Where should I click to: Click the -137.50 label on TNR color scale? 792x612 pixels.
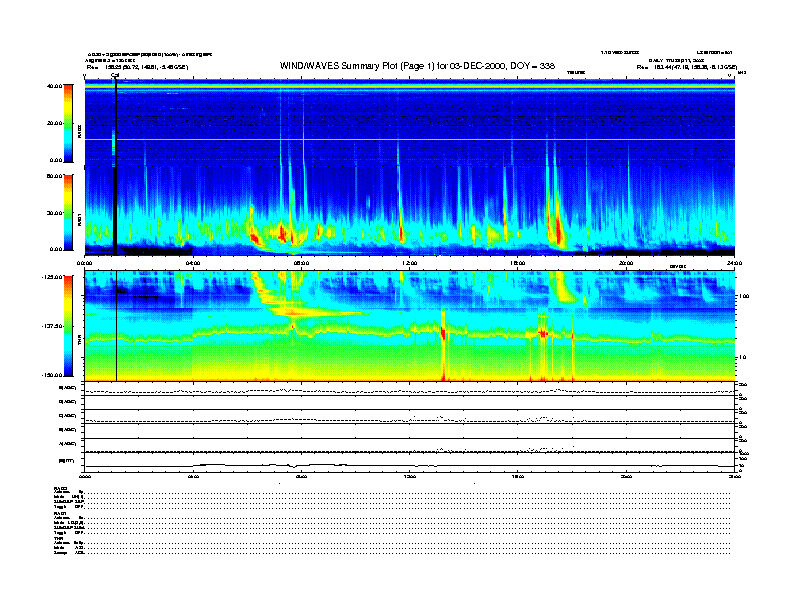(x=52, y=326)
